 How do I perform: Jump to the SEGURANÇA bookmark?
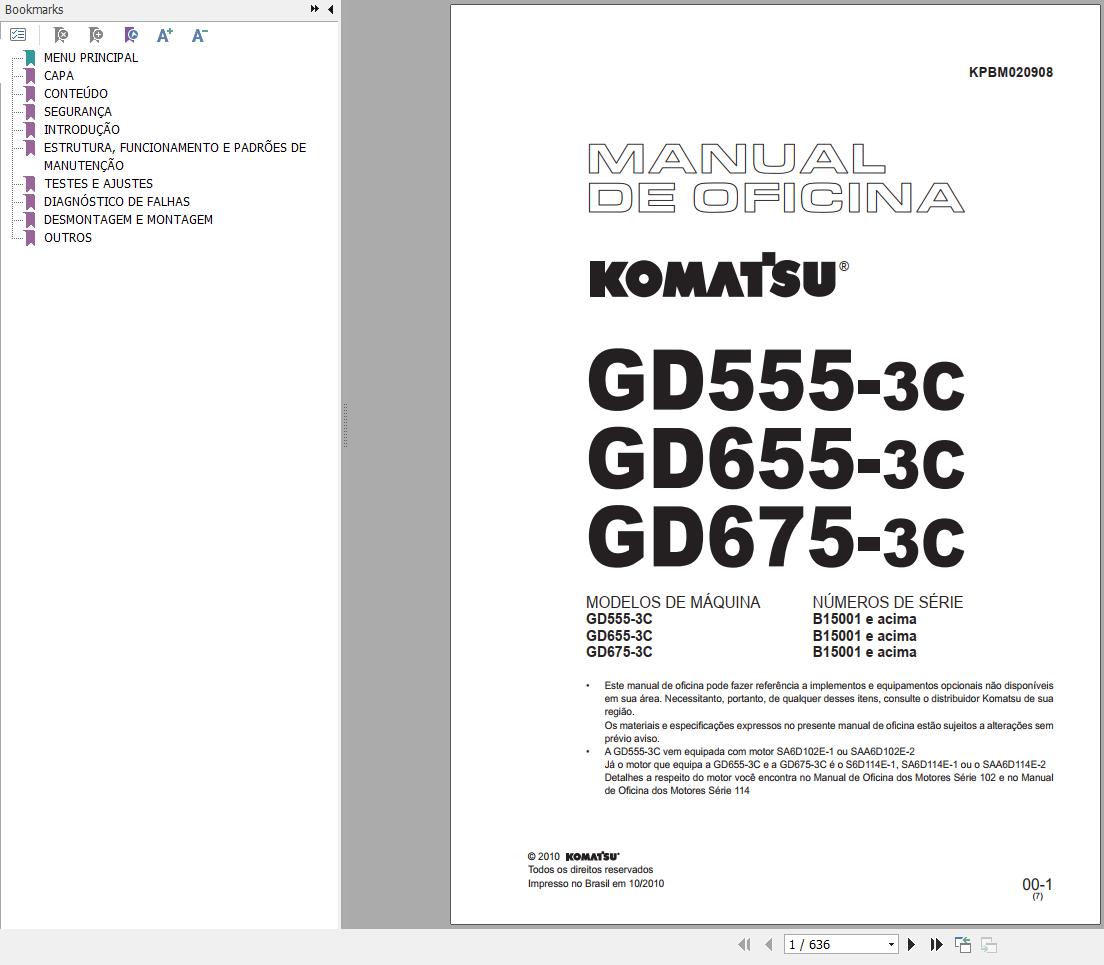[77, 111]
